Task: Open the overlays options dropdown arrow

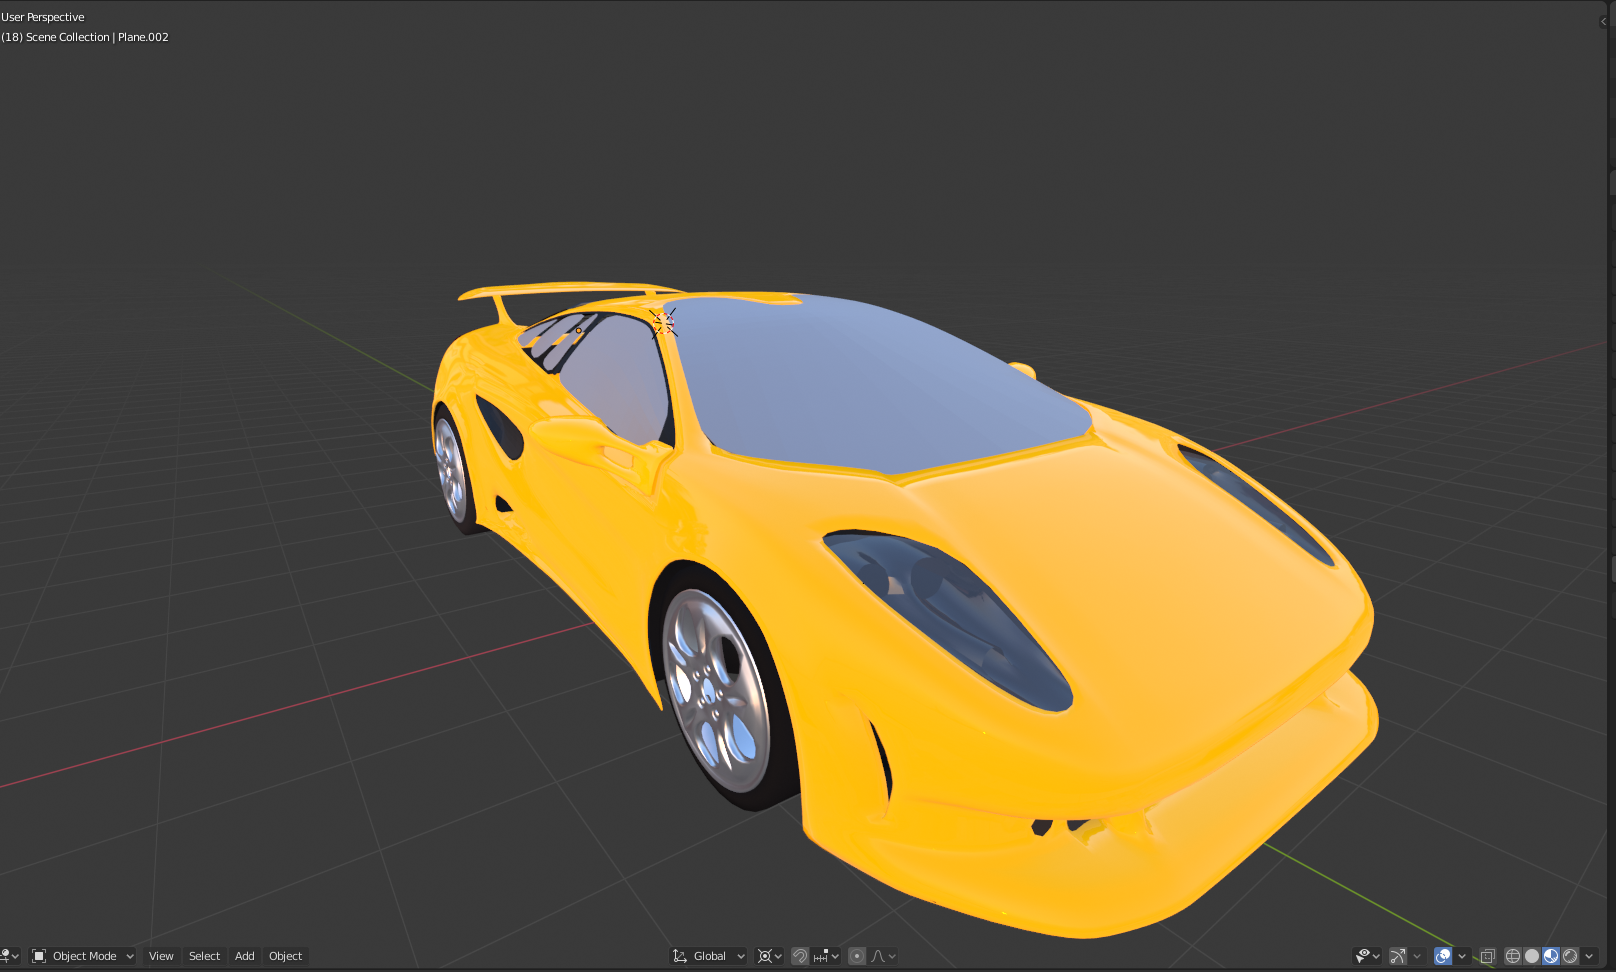Action: click(1461, 956)
